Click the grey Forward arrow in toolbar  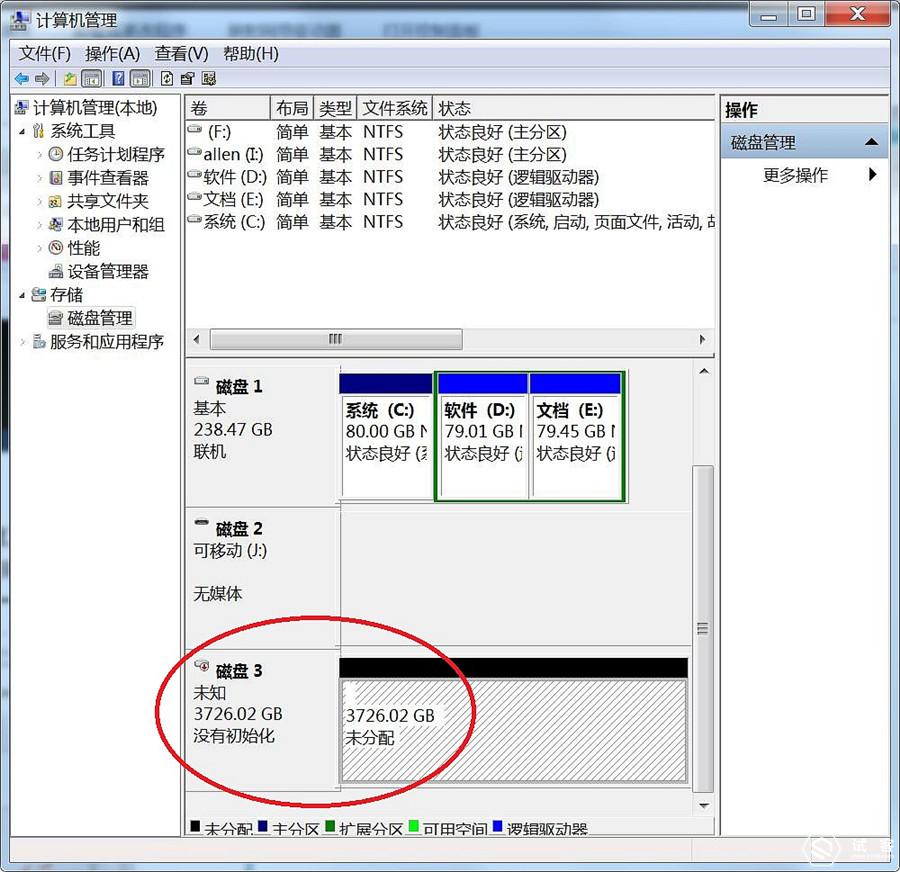(42, 78)
